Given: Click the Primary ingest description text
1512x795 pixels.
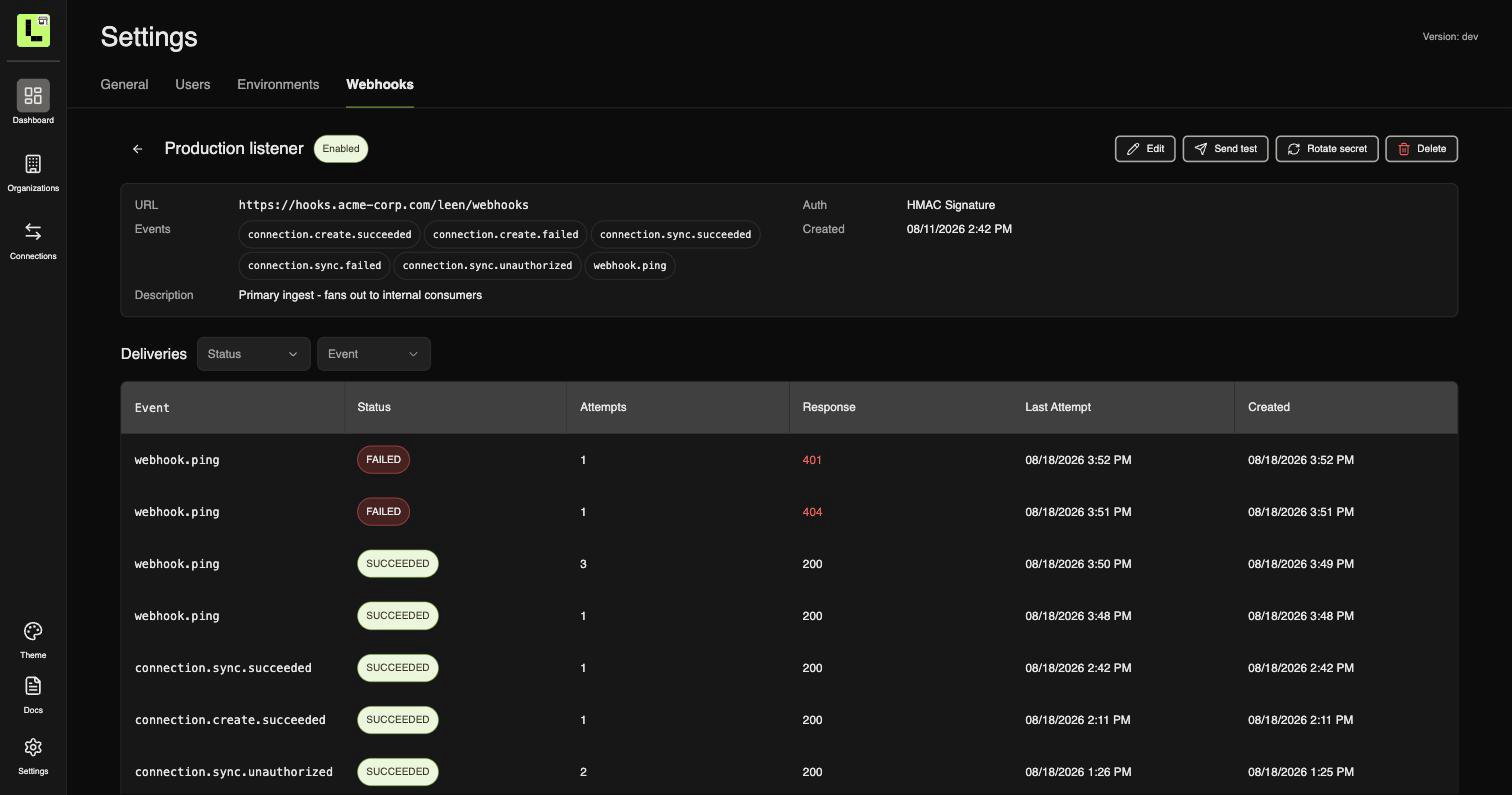Looking at the screenshot, I should 360,295.
